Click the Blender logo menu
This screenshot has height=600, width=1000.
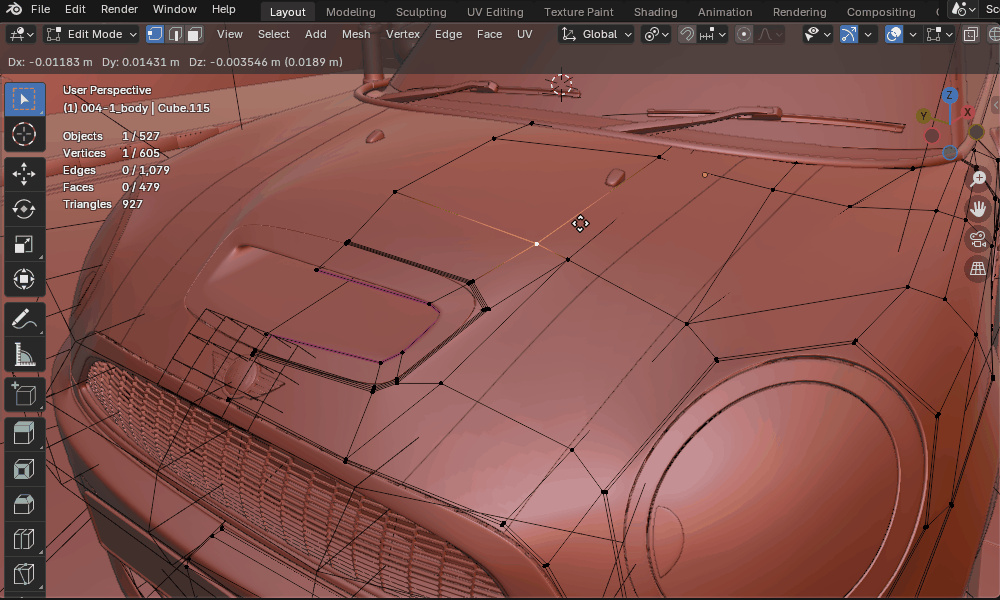(x=13, y=9)
